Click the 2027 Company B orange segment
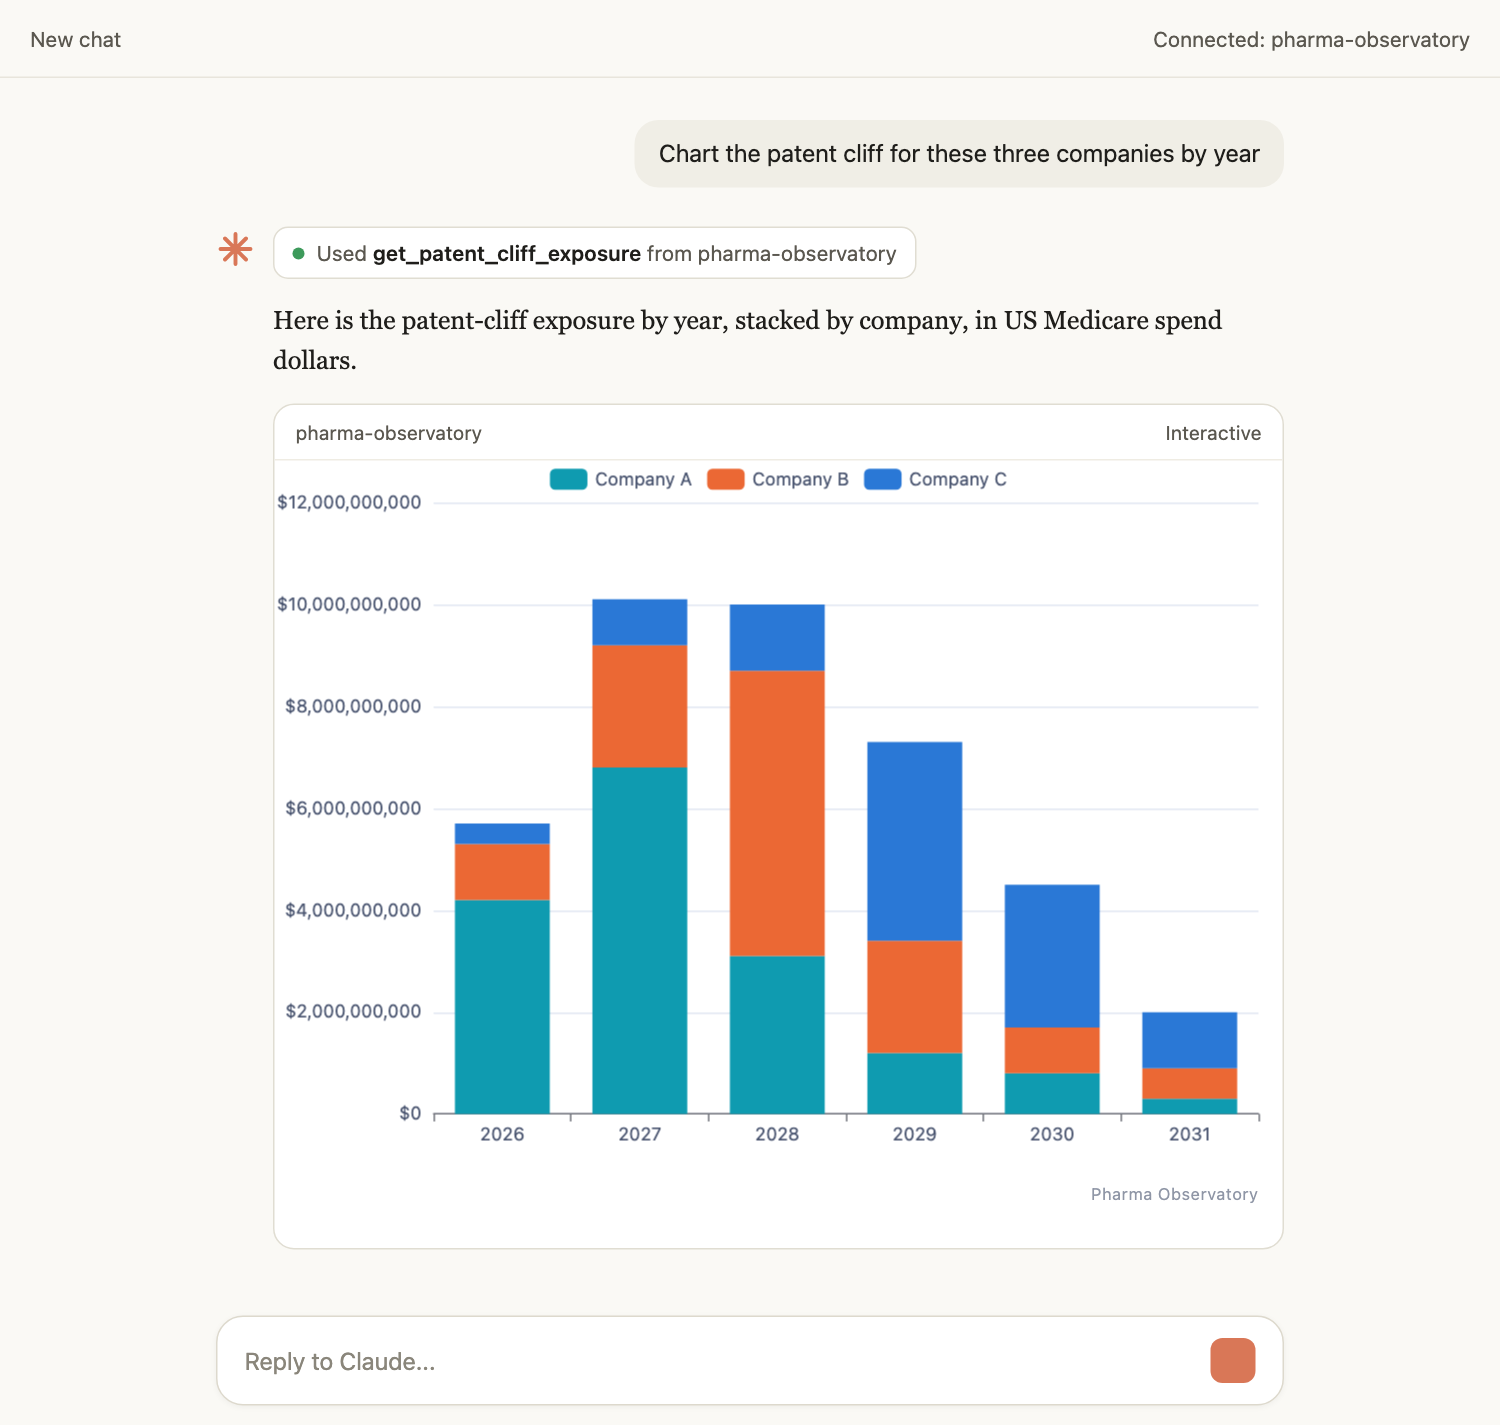 coord(640,706)
